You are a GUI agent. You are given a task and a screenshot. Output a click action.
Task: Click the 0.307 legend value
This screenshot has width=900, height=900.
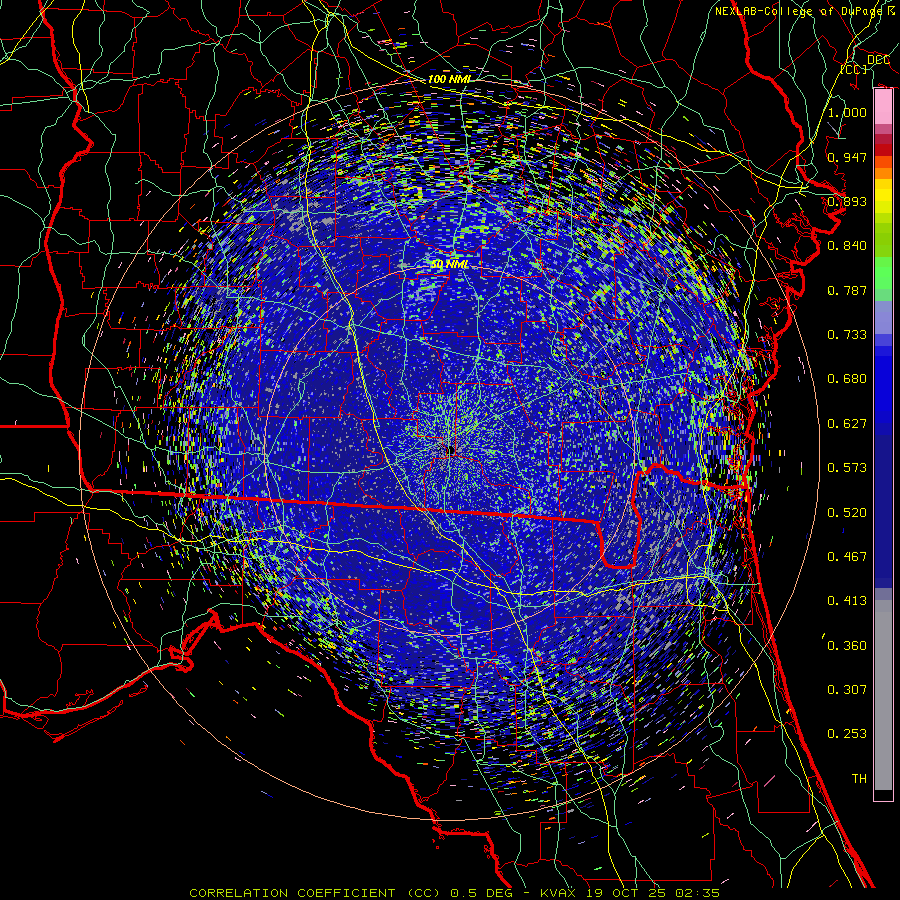click(x=847, y=690)
